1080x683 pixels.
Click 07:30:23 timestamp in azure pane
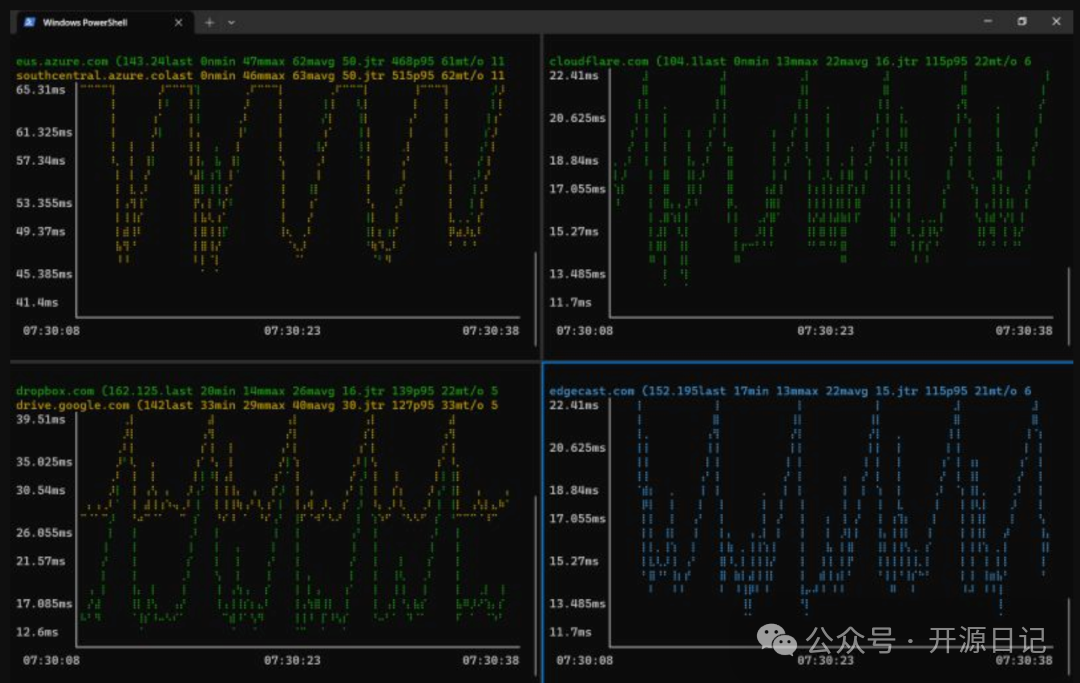tap(292, 330)
